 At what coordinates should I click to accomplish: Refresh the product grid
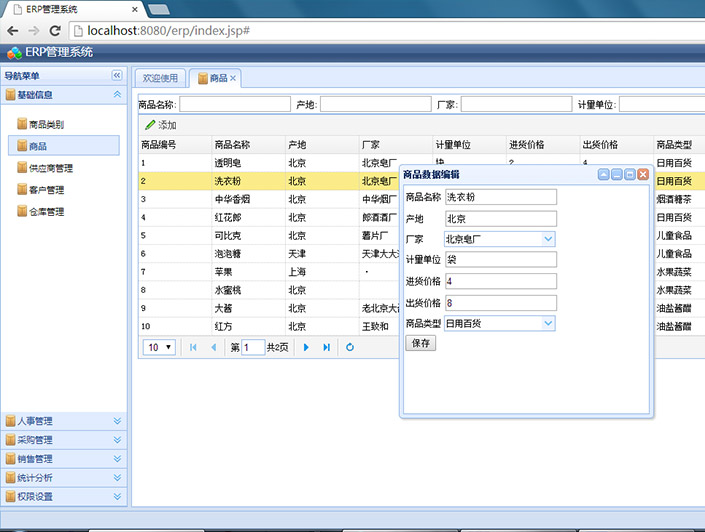pyautogui.click(x=350, y=347)
